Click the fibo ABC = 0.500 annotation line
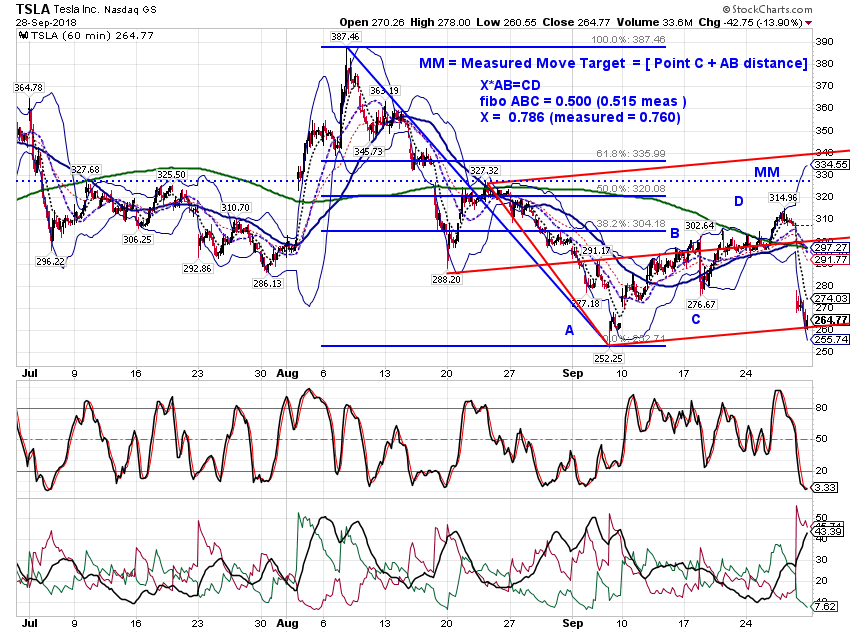 583,101
